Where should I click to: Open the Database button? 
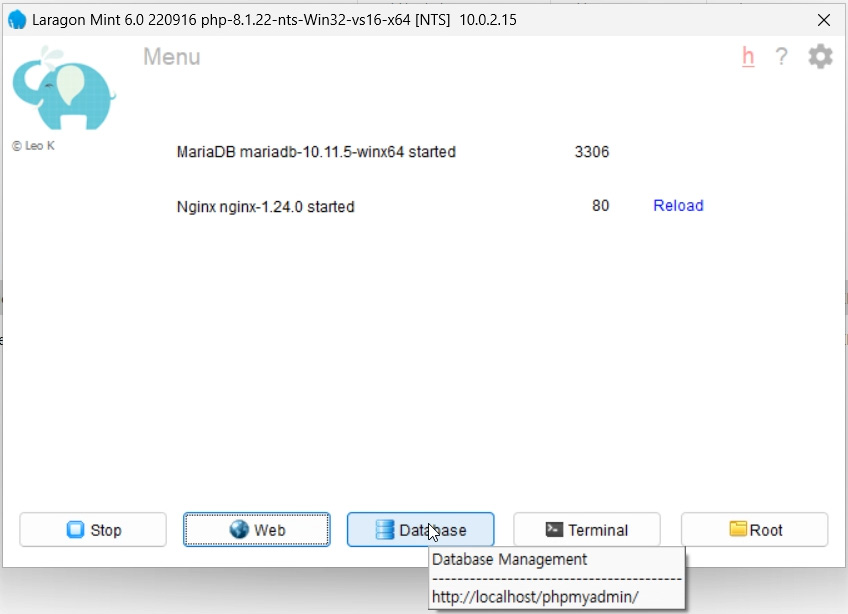(x=421, y=530)
